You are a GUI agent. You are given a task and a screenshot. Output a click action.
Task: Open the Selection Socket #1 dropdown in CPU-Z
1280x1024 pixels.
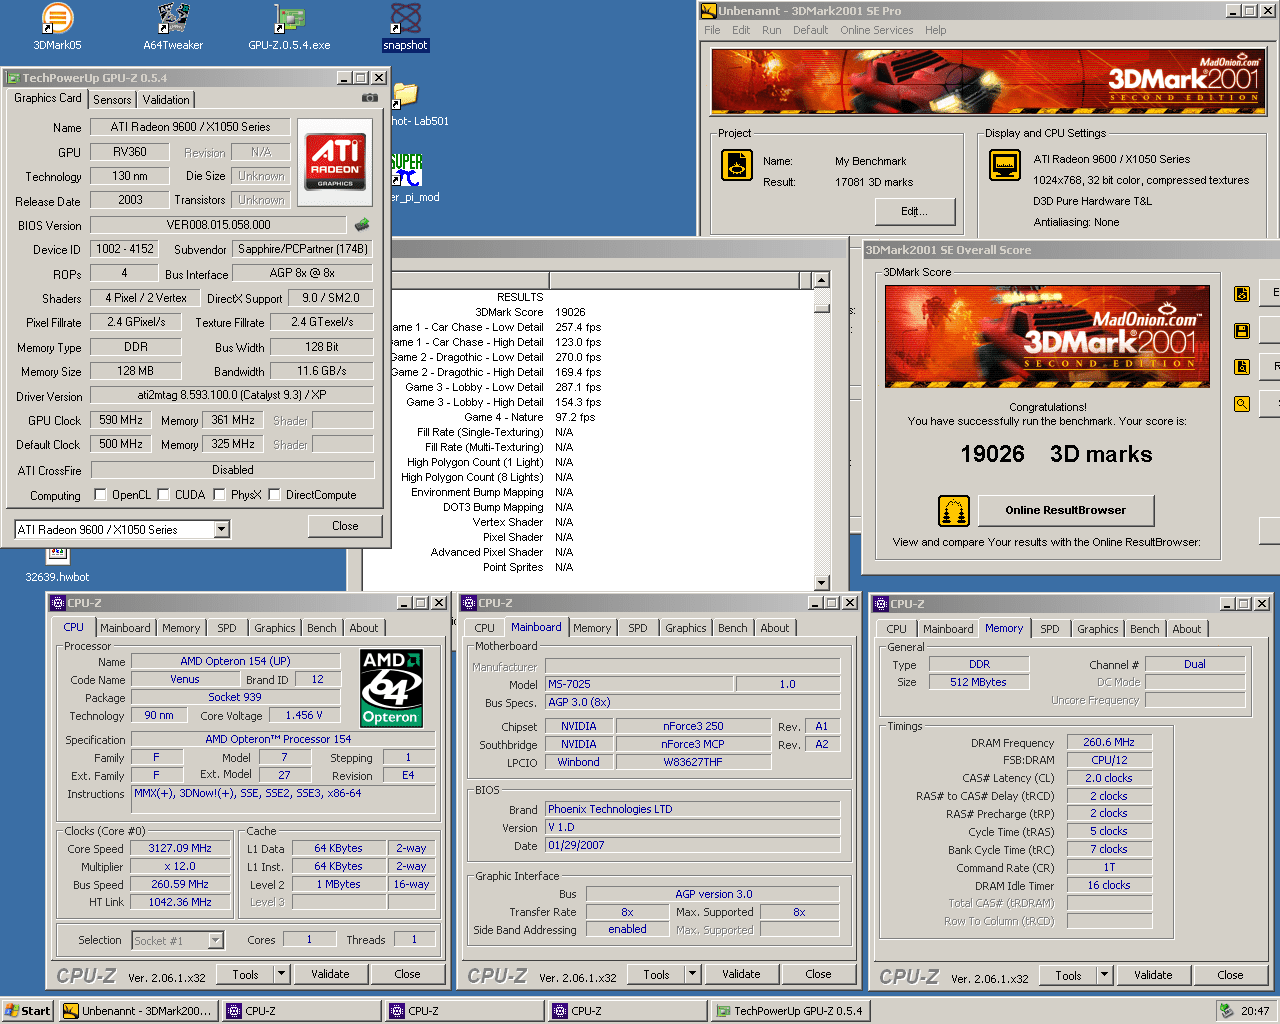pos(215,940)
